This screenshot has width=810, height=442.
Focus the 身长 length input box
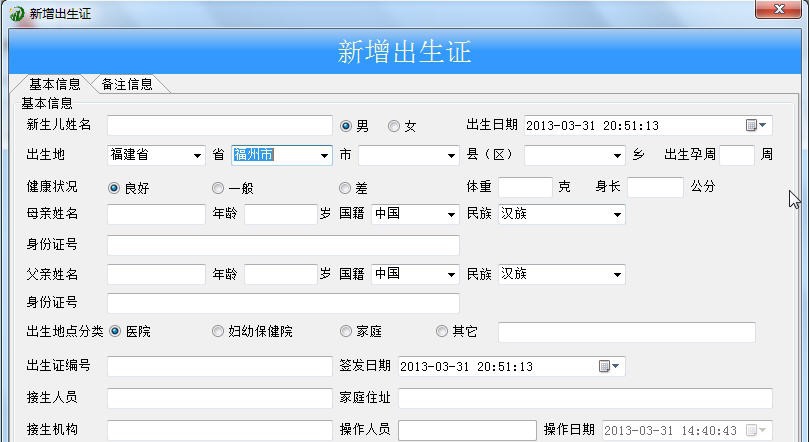coord(656,187)
